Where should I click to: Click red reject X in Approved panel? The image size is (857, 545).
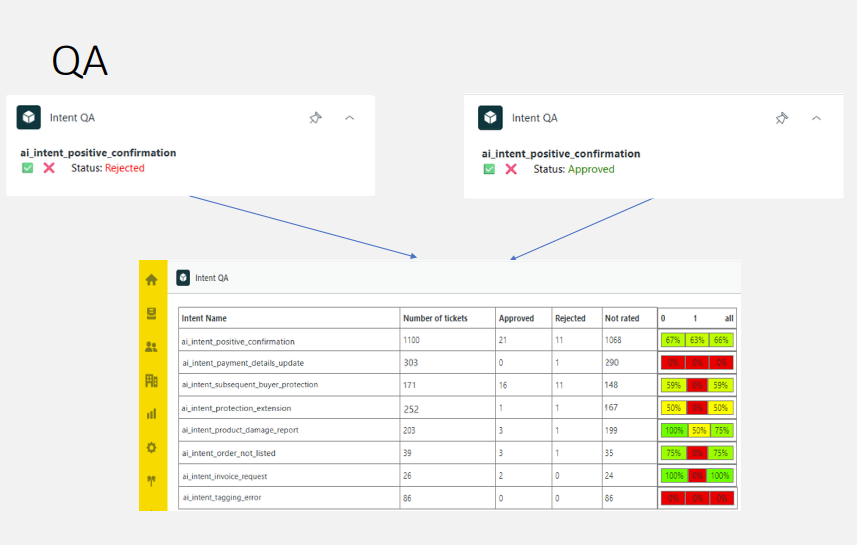[x=511, y=169]
